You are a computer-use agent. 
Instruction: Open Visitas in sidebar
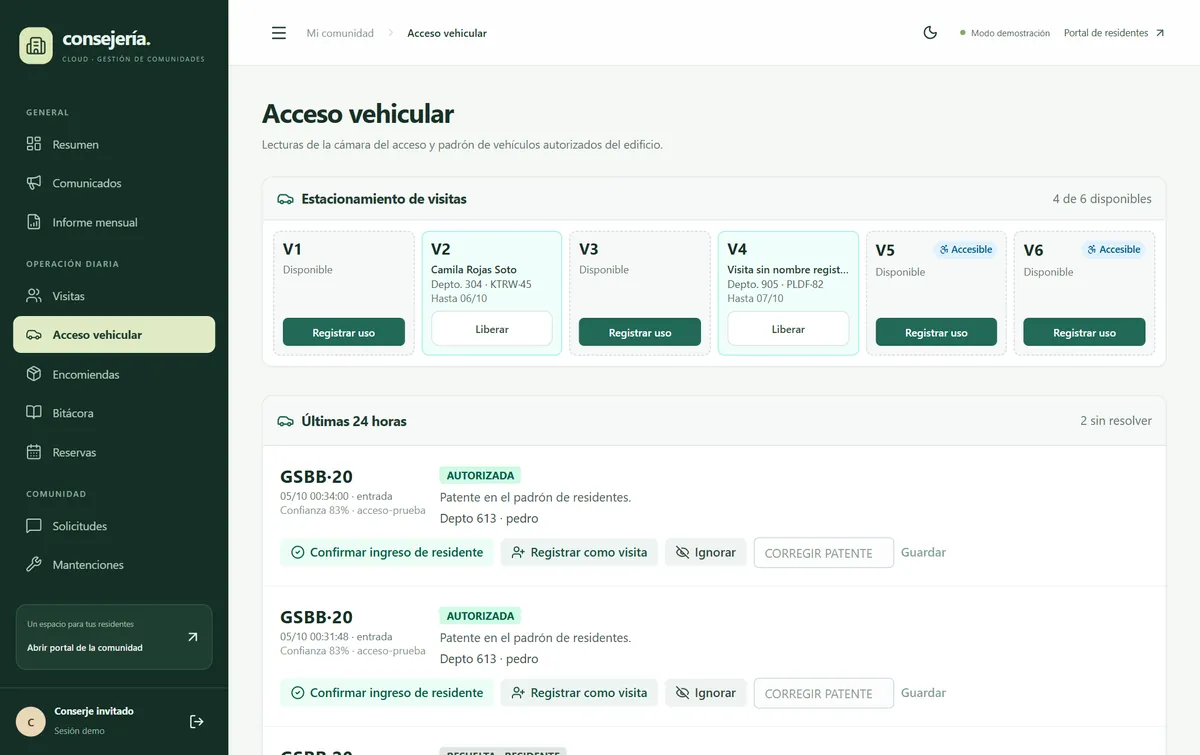click(x=114, y=296)
